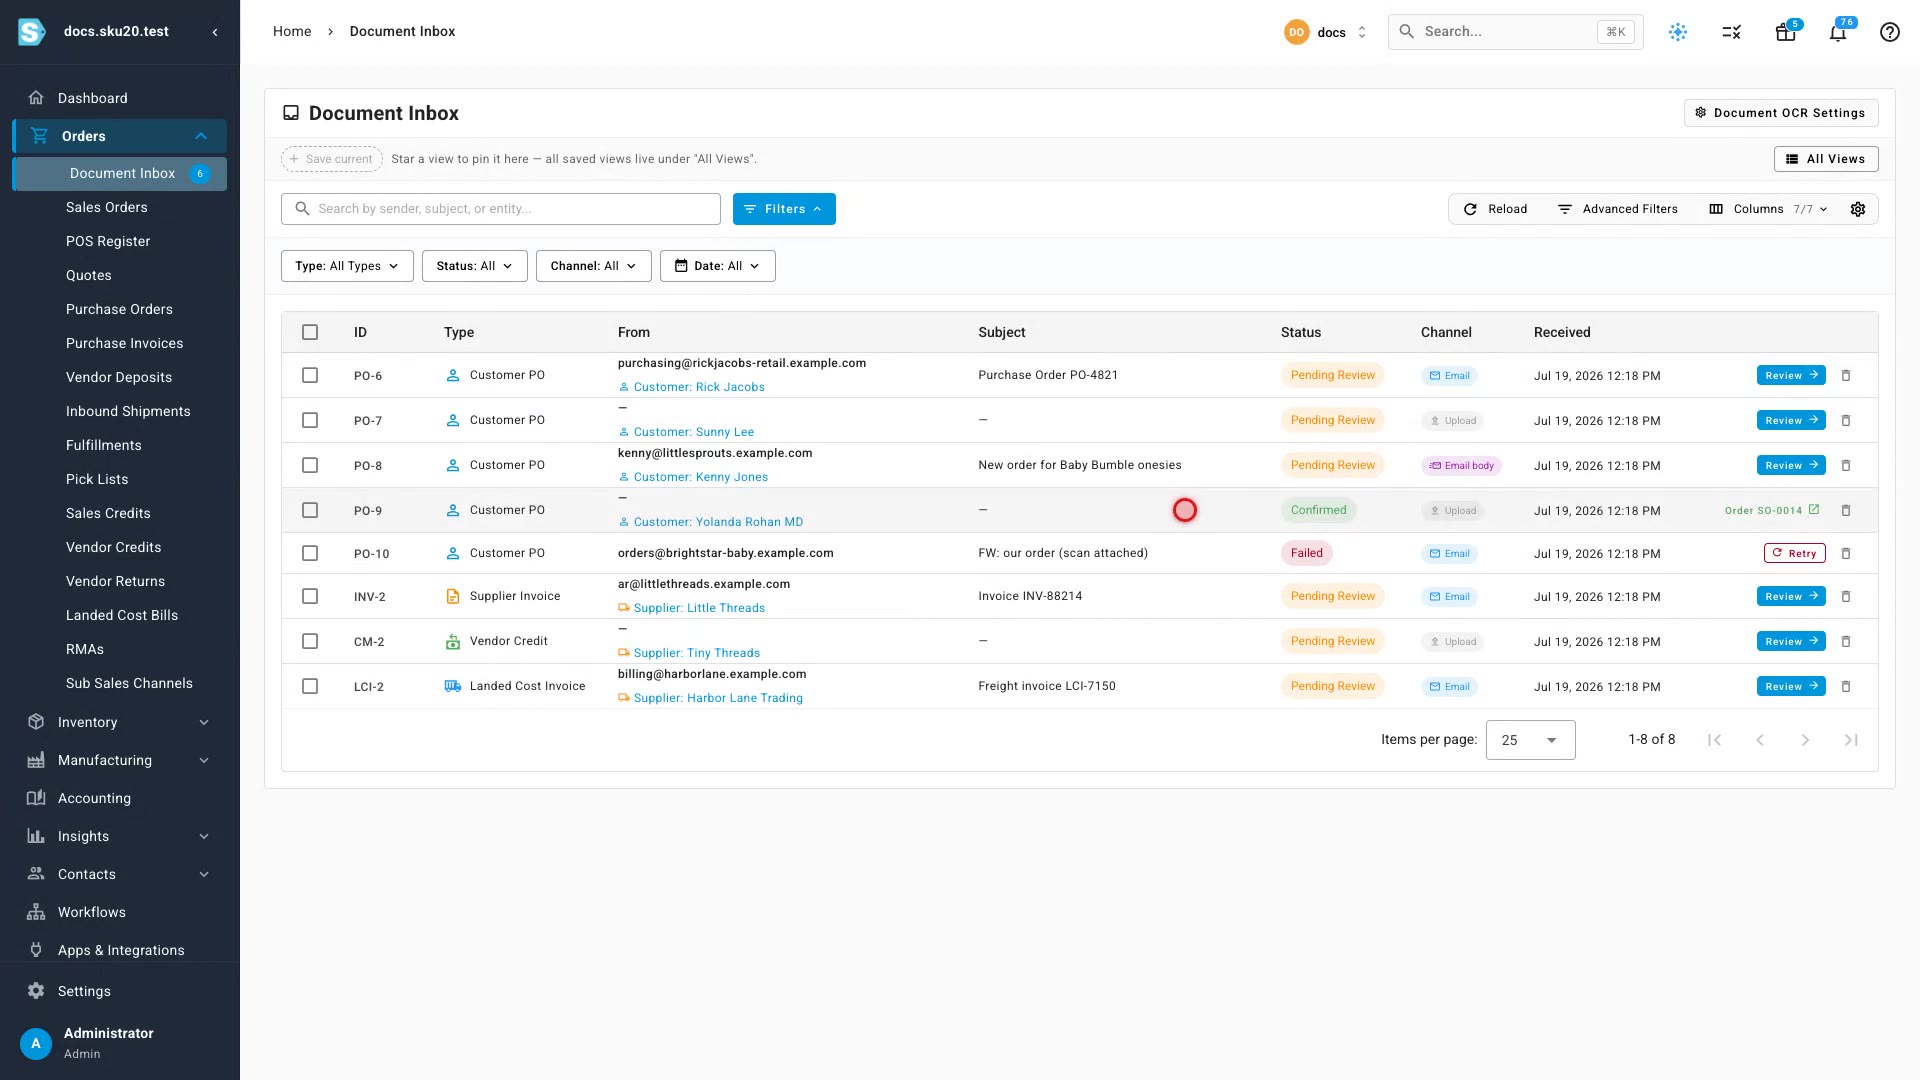Go to Sales Orders in sidebar
The image size is (1920, 1080).
(x=107, y=207)
